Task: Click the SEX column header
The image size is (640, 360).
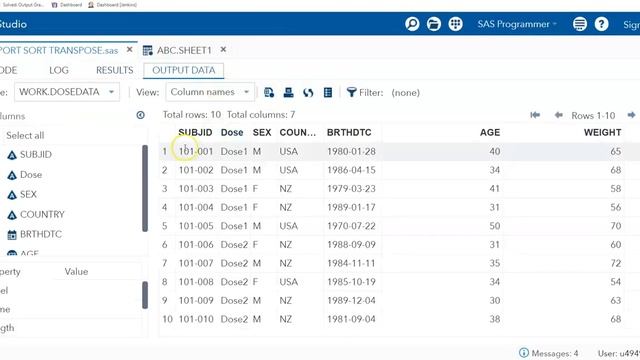Action: click(262, 132)
